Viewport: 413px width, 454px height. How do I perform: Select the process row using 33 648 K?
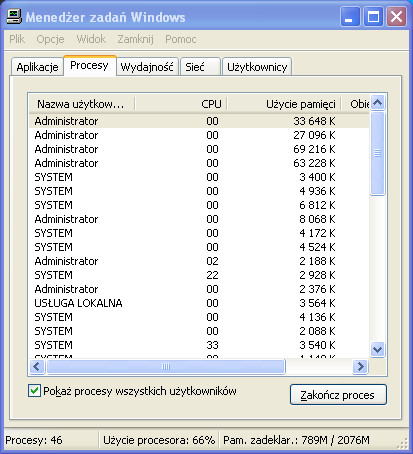coord(199,121)
